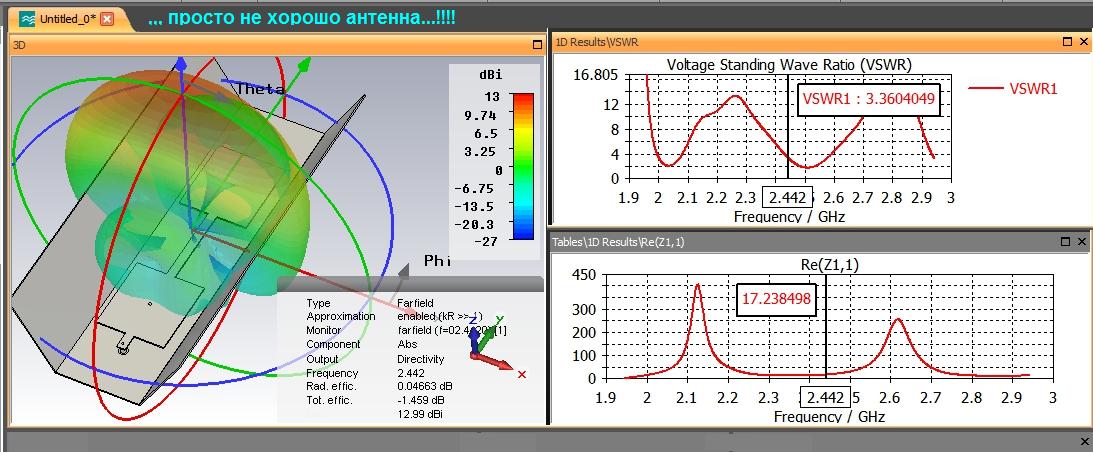Image resolution: width=1093 pixels, height=452 pixels.
Task: Close the 1D Results VSWR panel
Action: point(1083,42)
